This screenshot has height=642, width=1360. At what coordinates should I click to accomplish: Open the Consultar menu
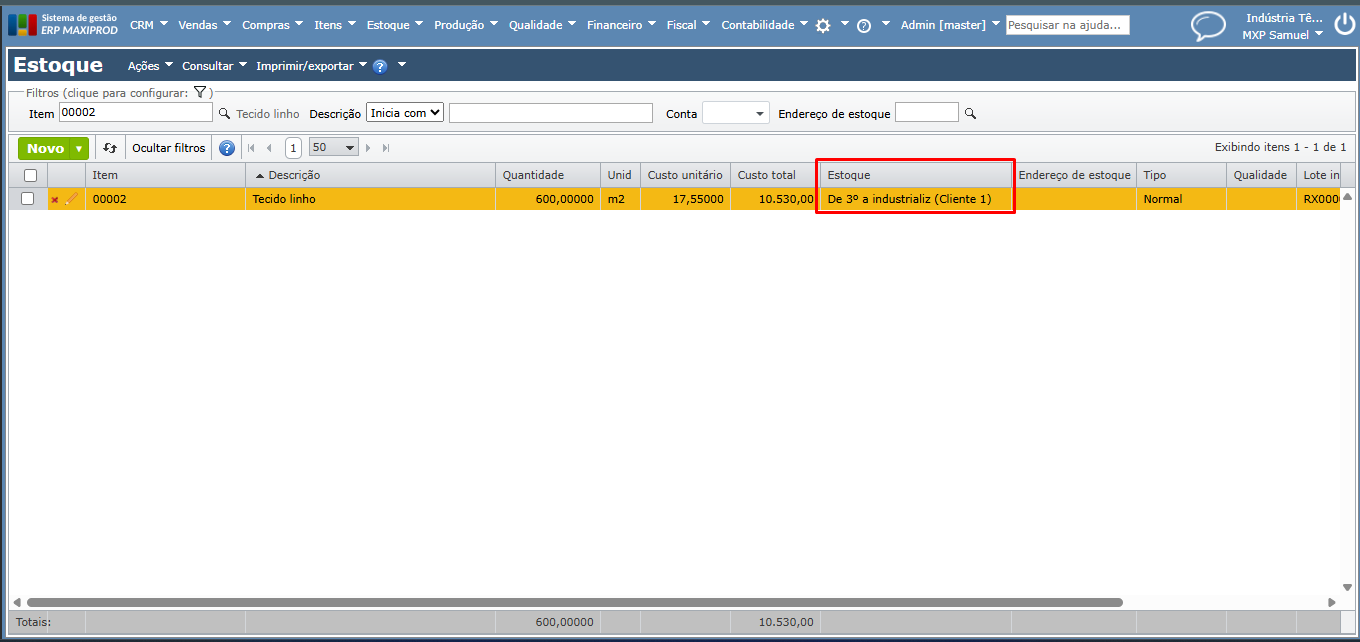tap(214, 66)
